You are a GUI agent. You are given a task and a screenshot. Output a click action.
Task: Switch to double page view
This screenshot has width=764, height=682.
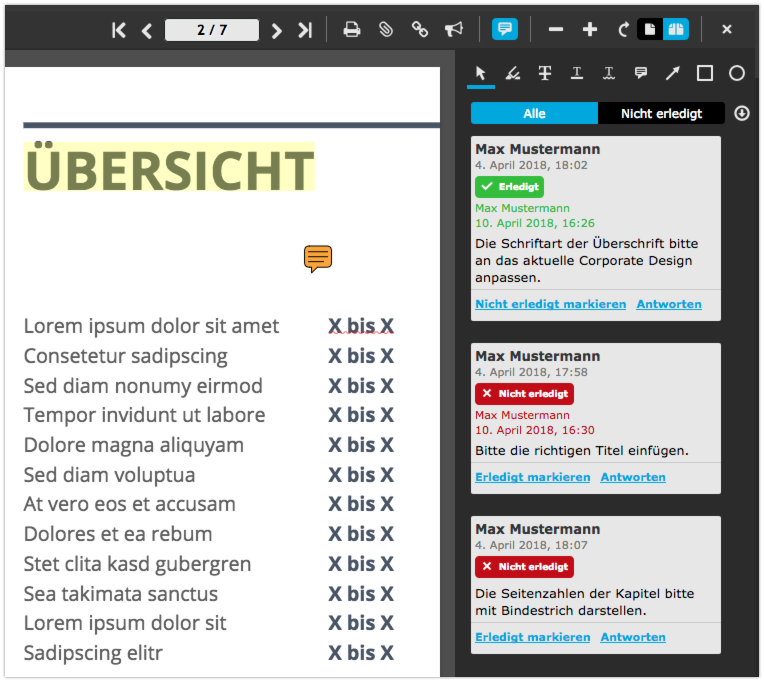point(676,30)
